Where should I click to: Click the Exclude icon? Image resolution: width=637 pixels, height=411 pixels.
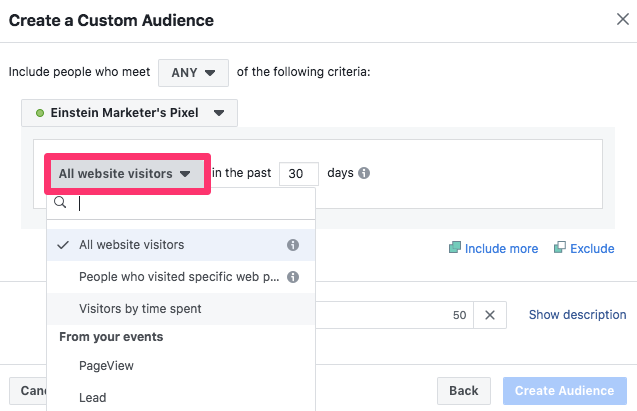[x=560, y=247]
